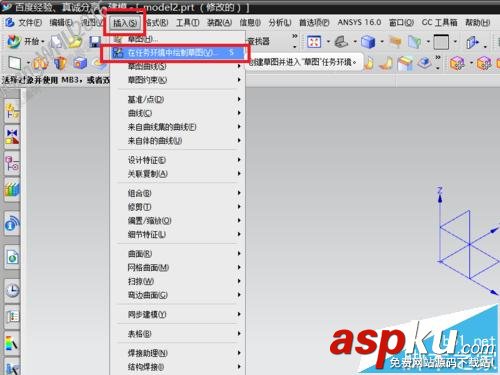Click the 开始 start button
The image size is (500, 375).
26,41
